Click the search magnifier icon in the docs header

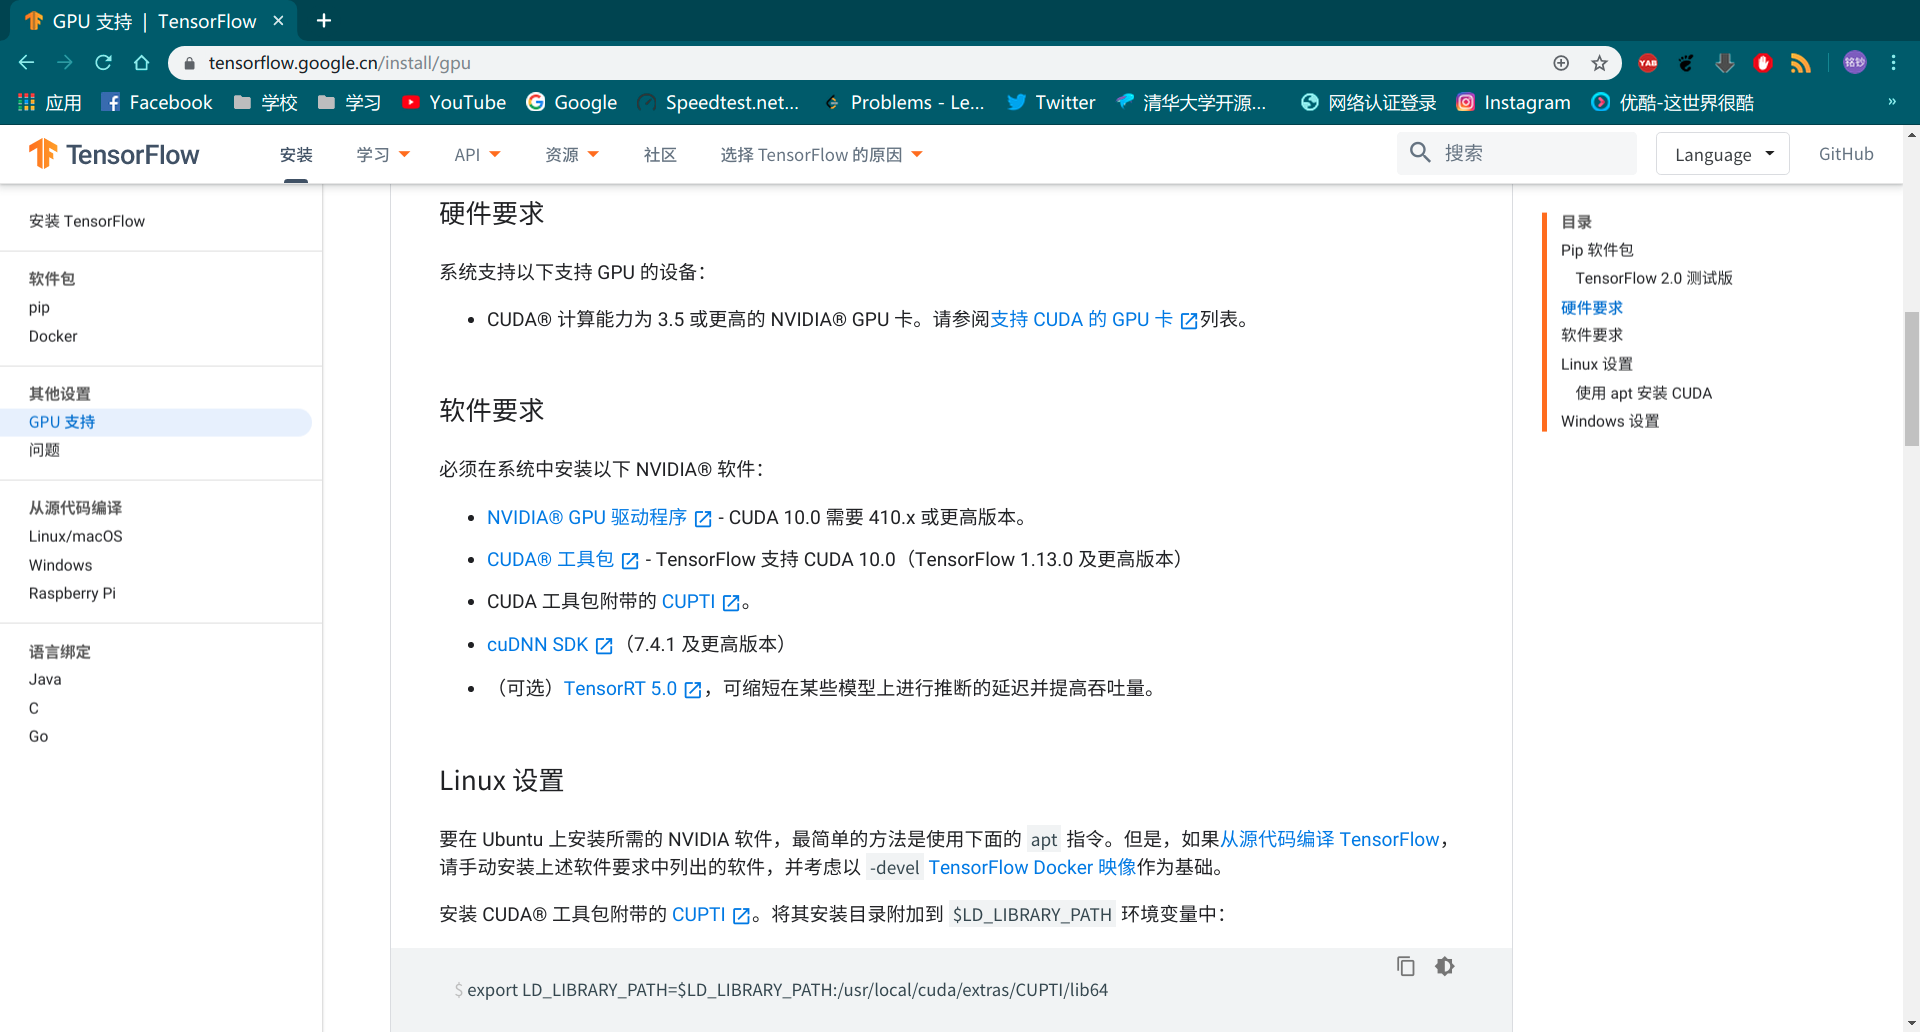(1420, 153)
